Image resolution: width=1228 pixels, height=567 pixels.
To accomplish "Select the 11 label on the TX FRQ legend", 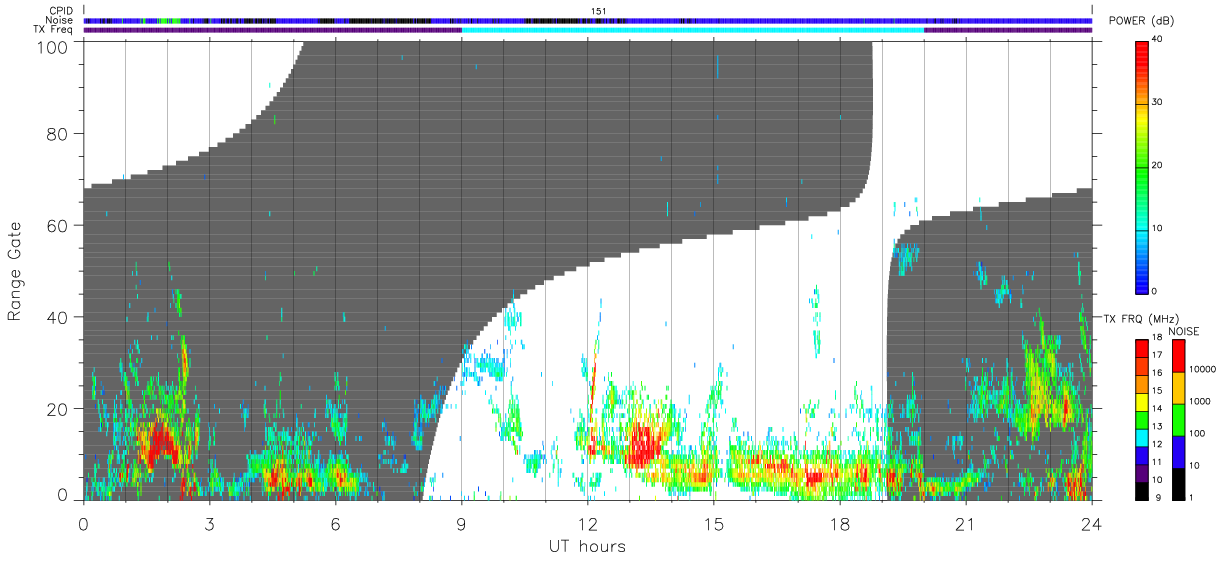I will (x=1158, y=462).
